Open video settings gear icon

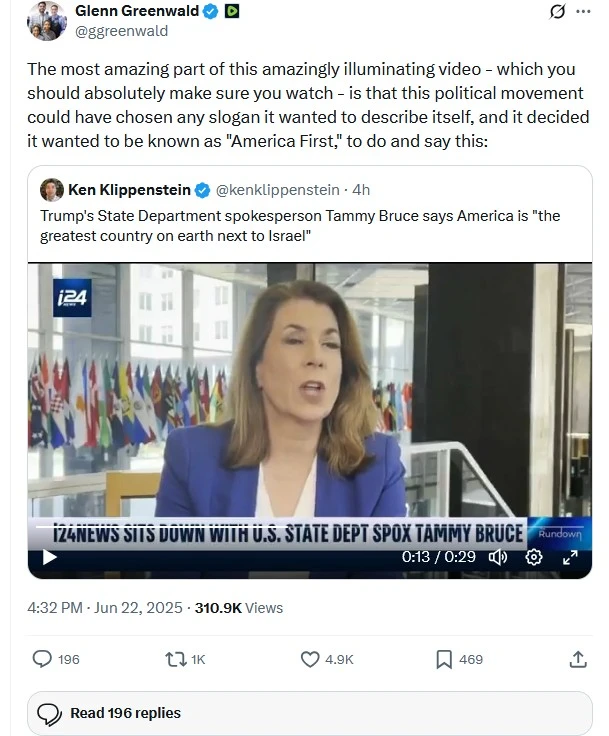coord(534,557)
